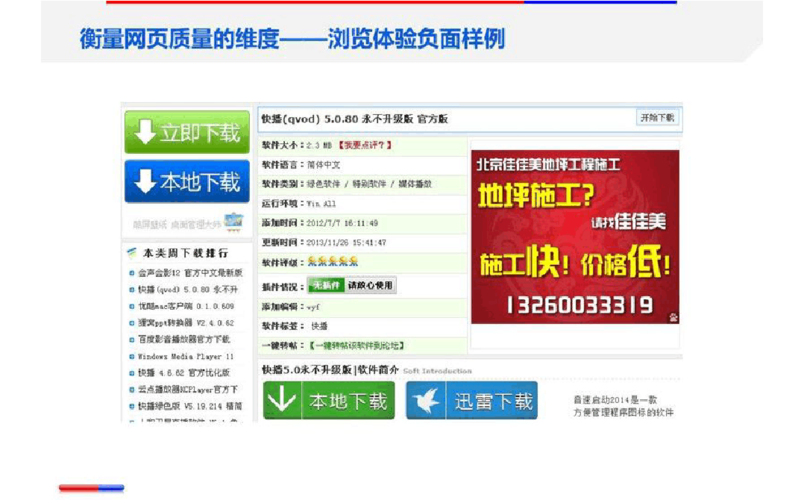Open 百度影音播放器官方下载 in ranking list
801x500 pixels.
click(x=184, y=340)
